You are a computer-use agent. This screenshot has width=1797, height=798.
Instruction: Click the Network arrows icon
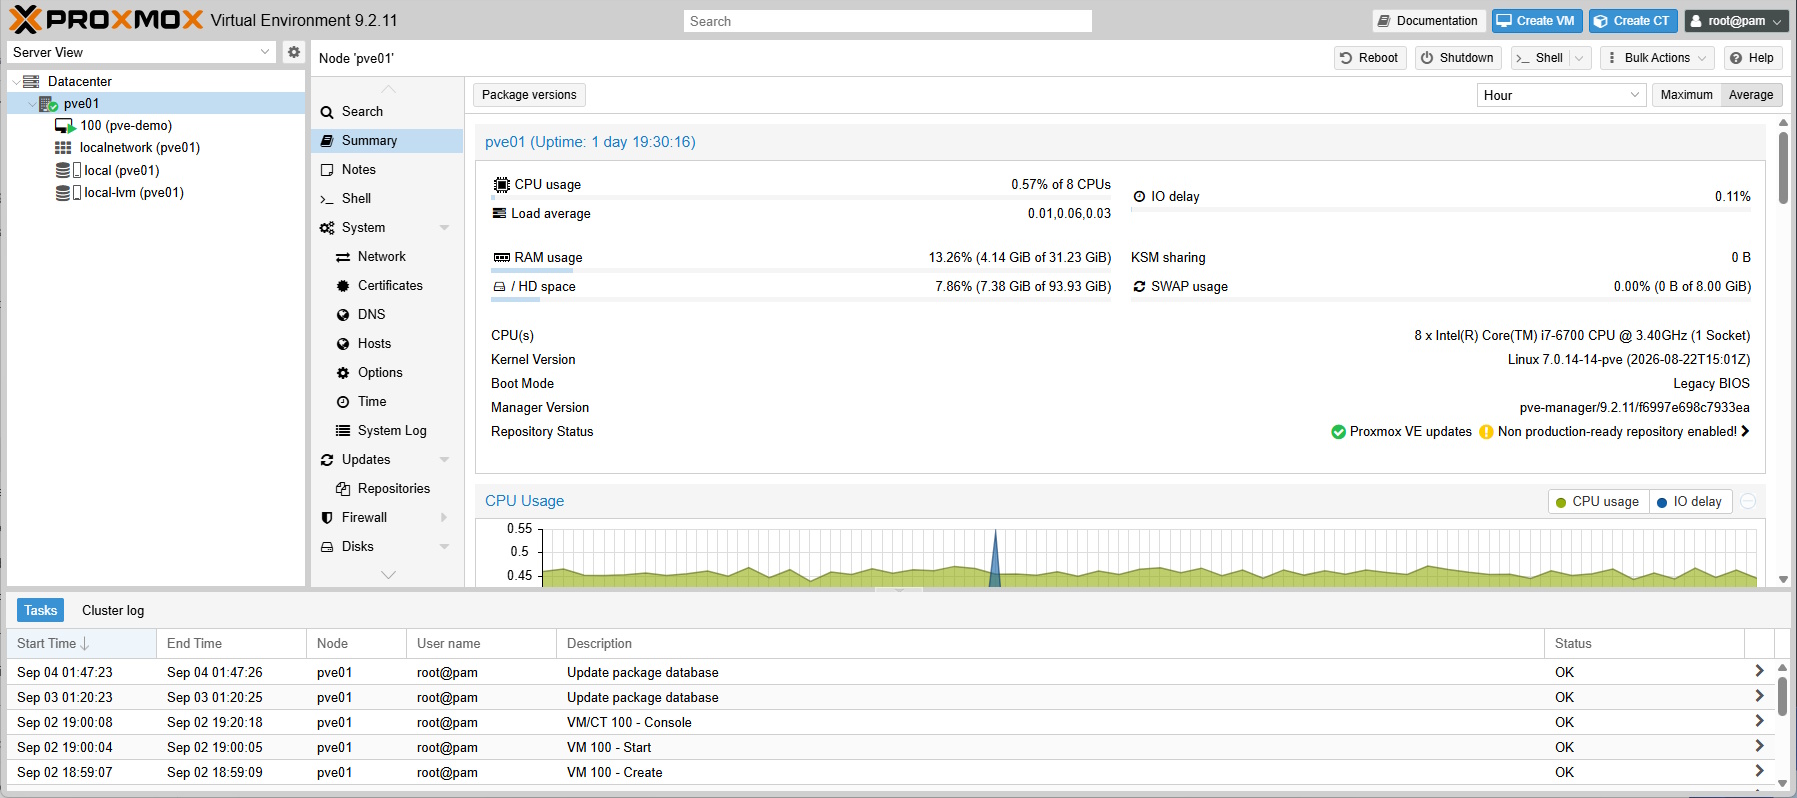point(343,257)
